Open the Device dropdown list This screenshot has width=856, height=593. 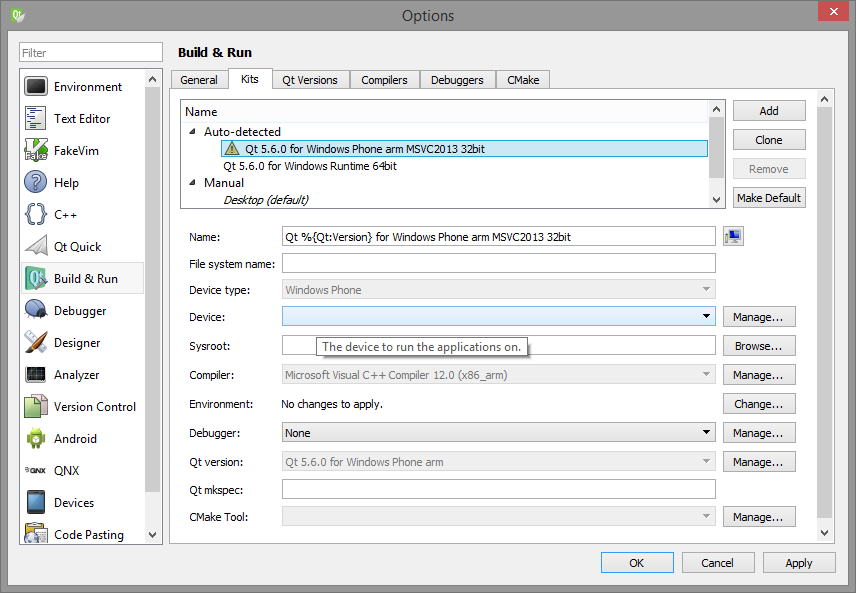[x=498, y=317]
